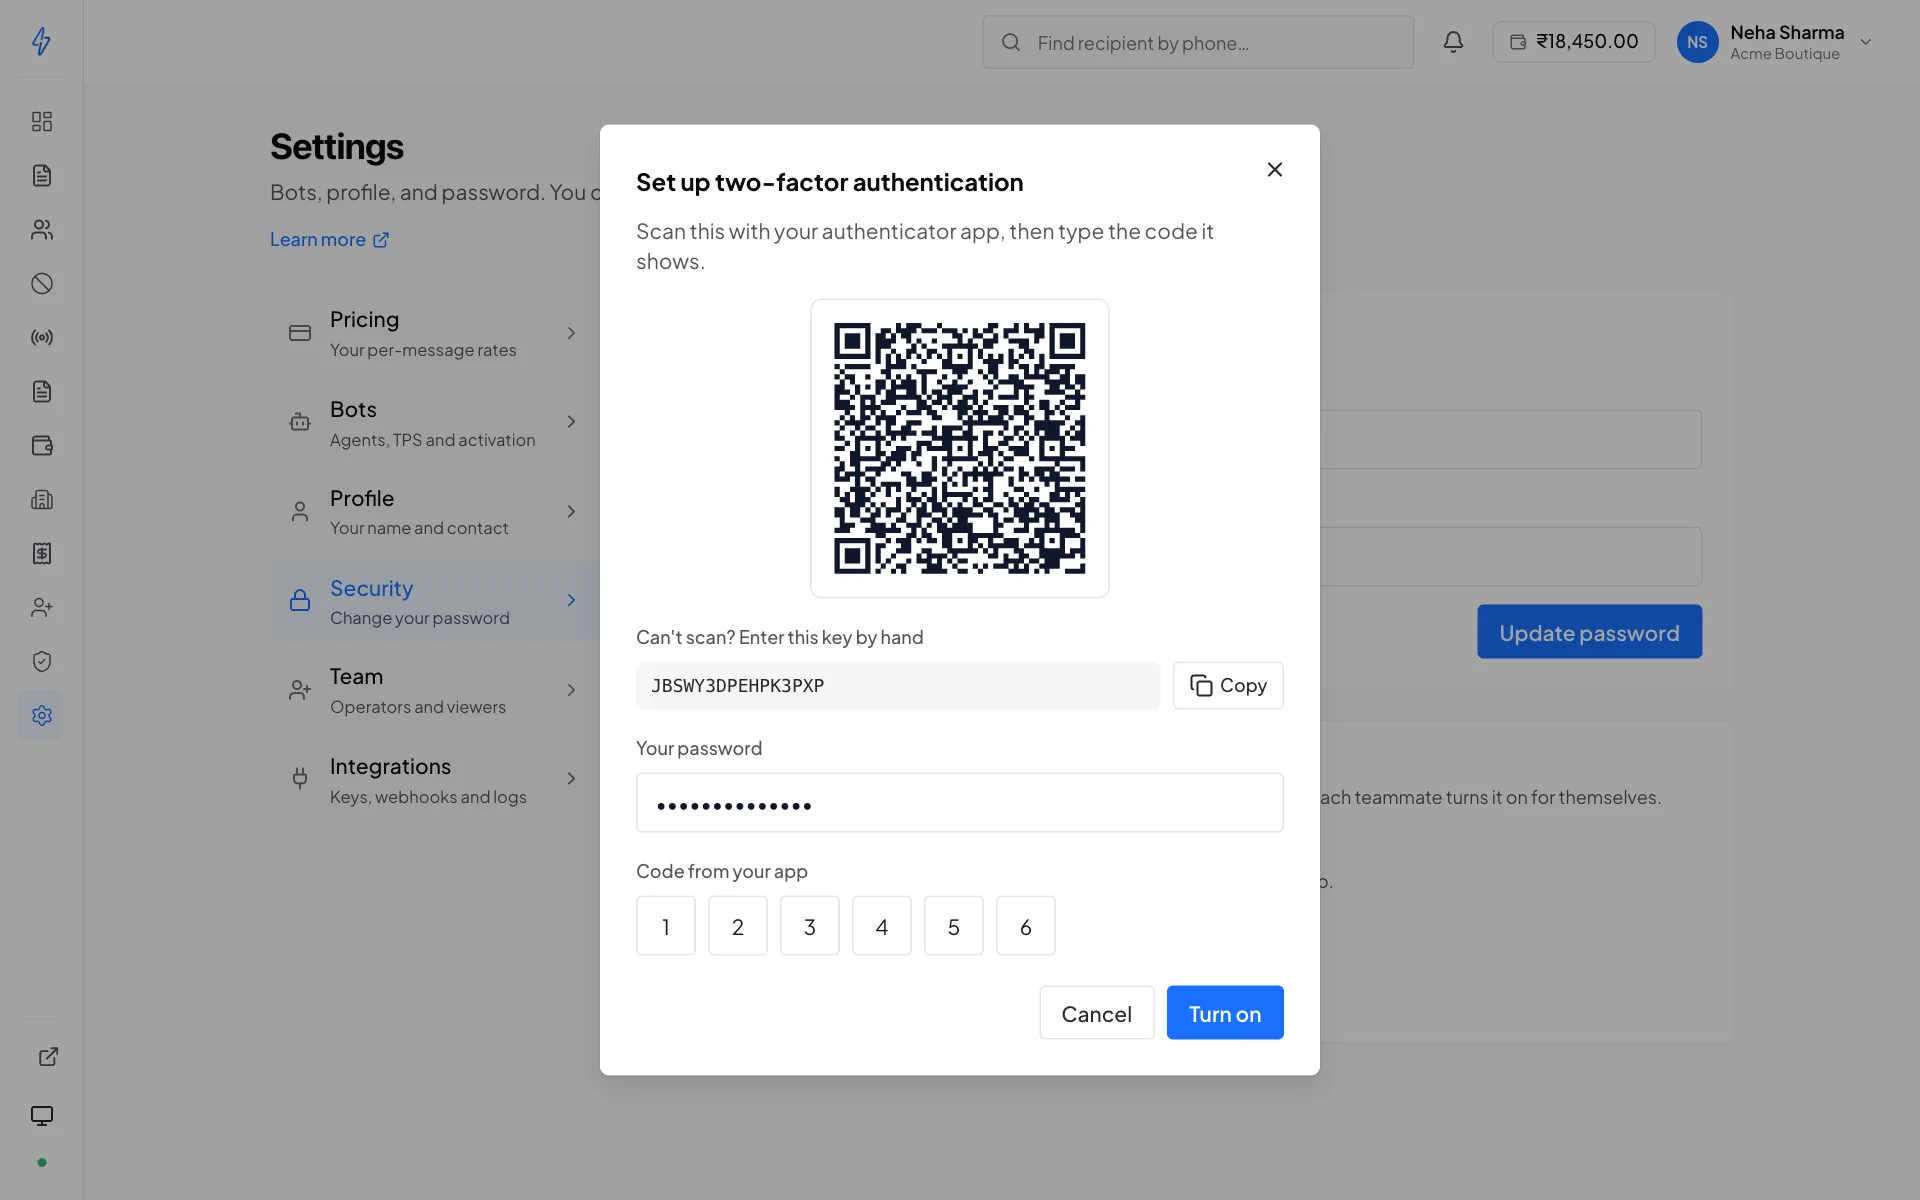Open the dashboard grid icon in sidebar
Image resolution: width=1920 pixels, height=1200 pixels.
[x=41, y=121]
